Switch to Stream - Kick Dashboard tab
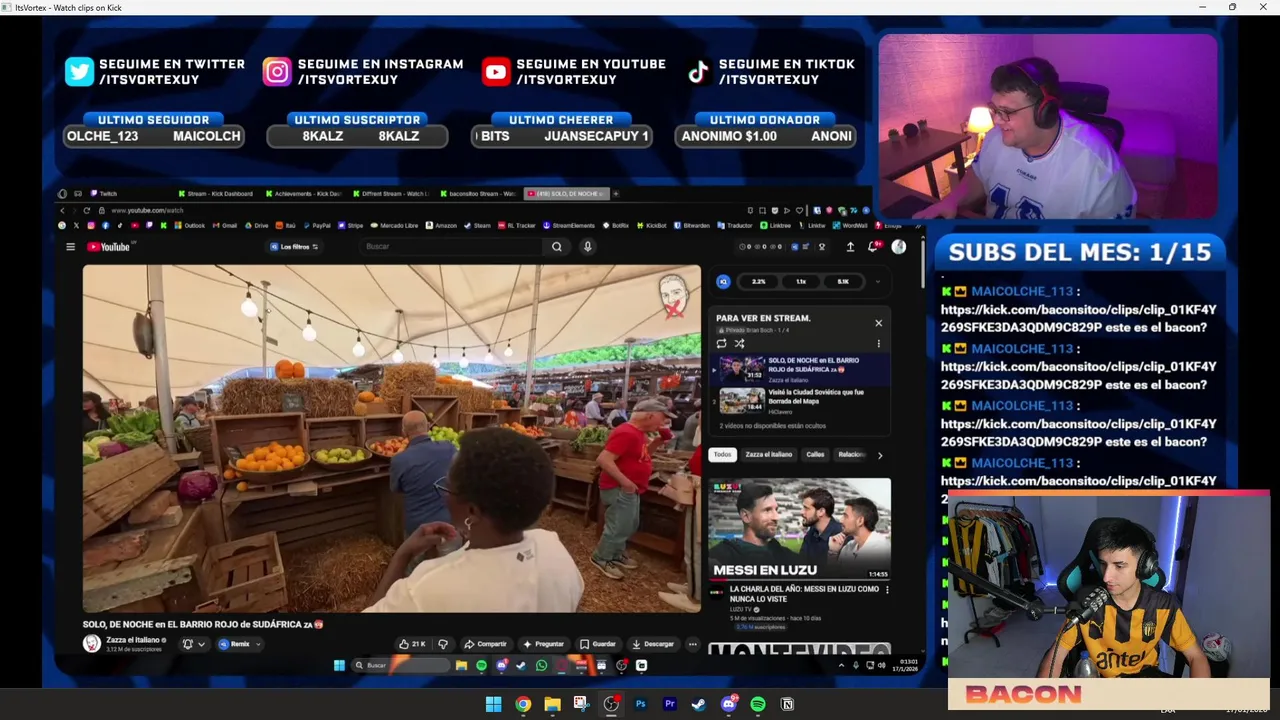 click(215, 193)
